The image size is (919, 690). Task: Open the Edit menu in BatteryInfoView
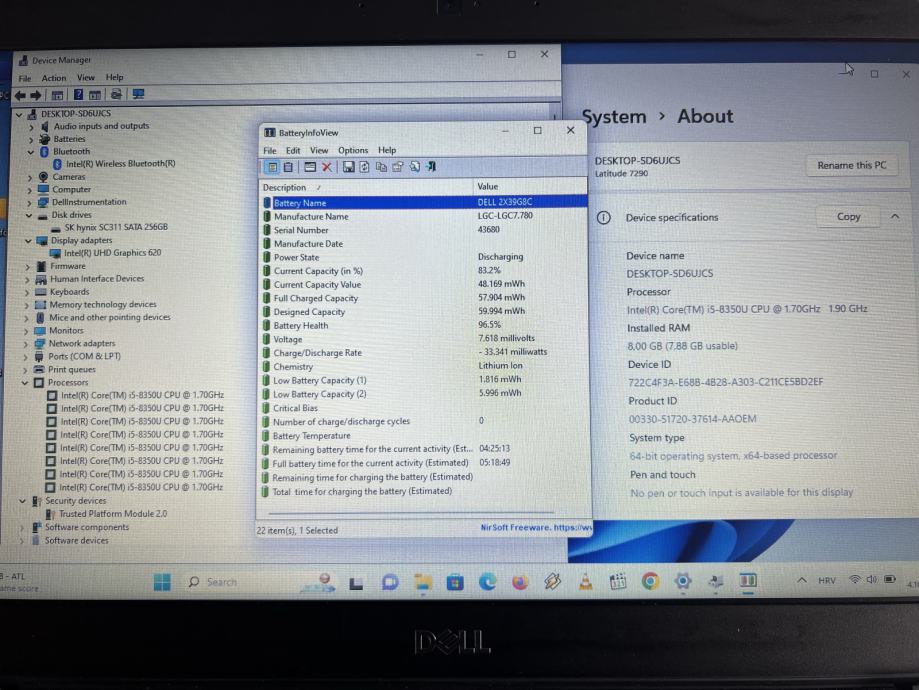[293, 151]
